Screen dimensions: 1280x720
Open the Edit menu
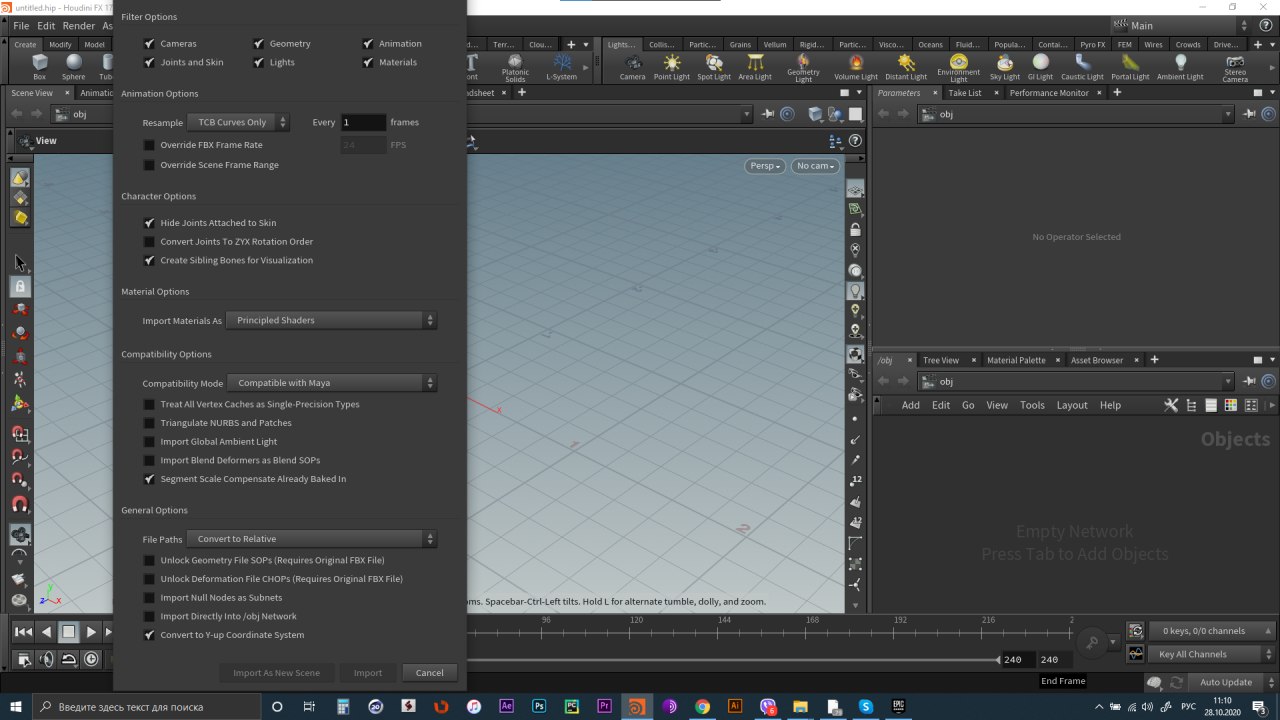(46, 26)
